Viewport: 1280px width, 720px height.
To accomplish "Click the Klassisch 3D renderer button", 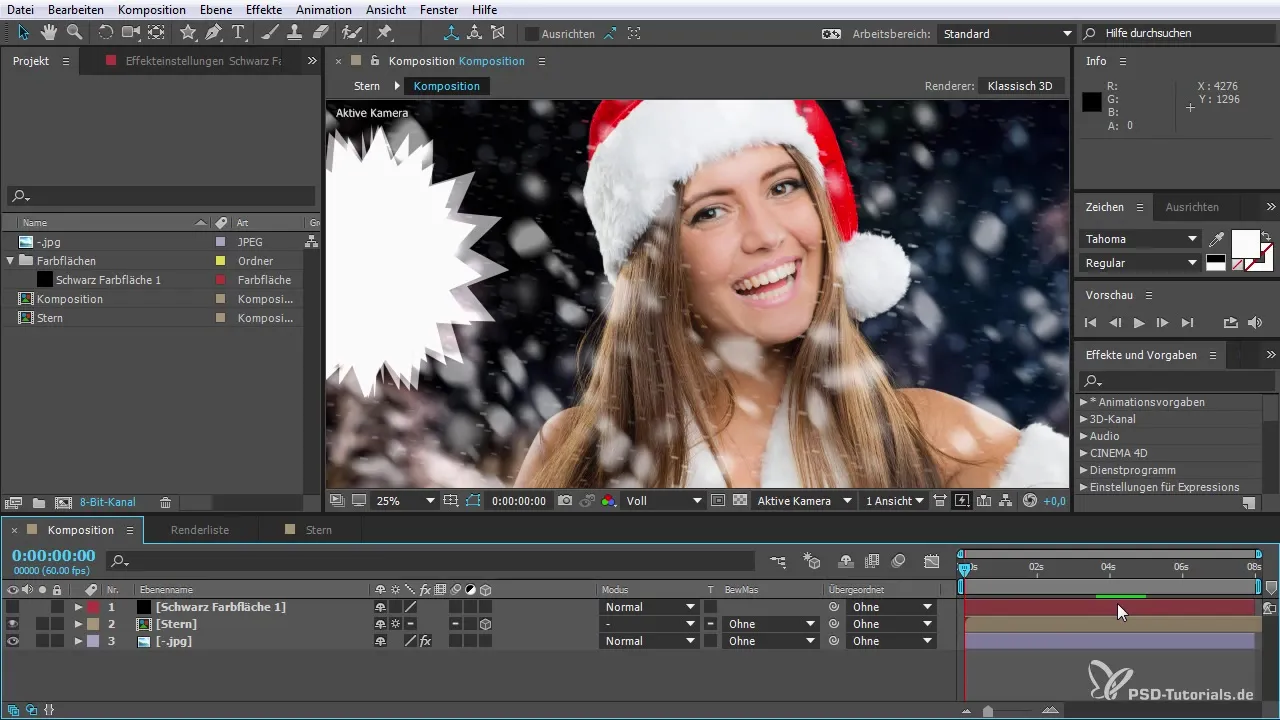I will [x=1020, y=86].
